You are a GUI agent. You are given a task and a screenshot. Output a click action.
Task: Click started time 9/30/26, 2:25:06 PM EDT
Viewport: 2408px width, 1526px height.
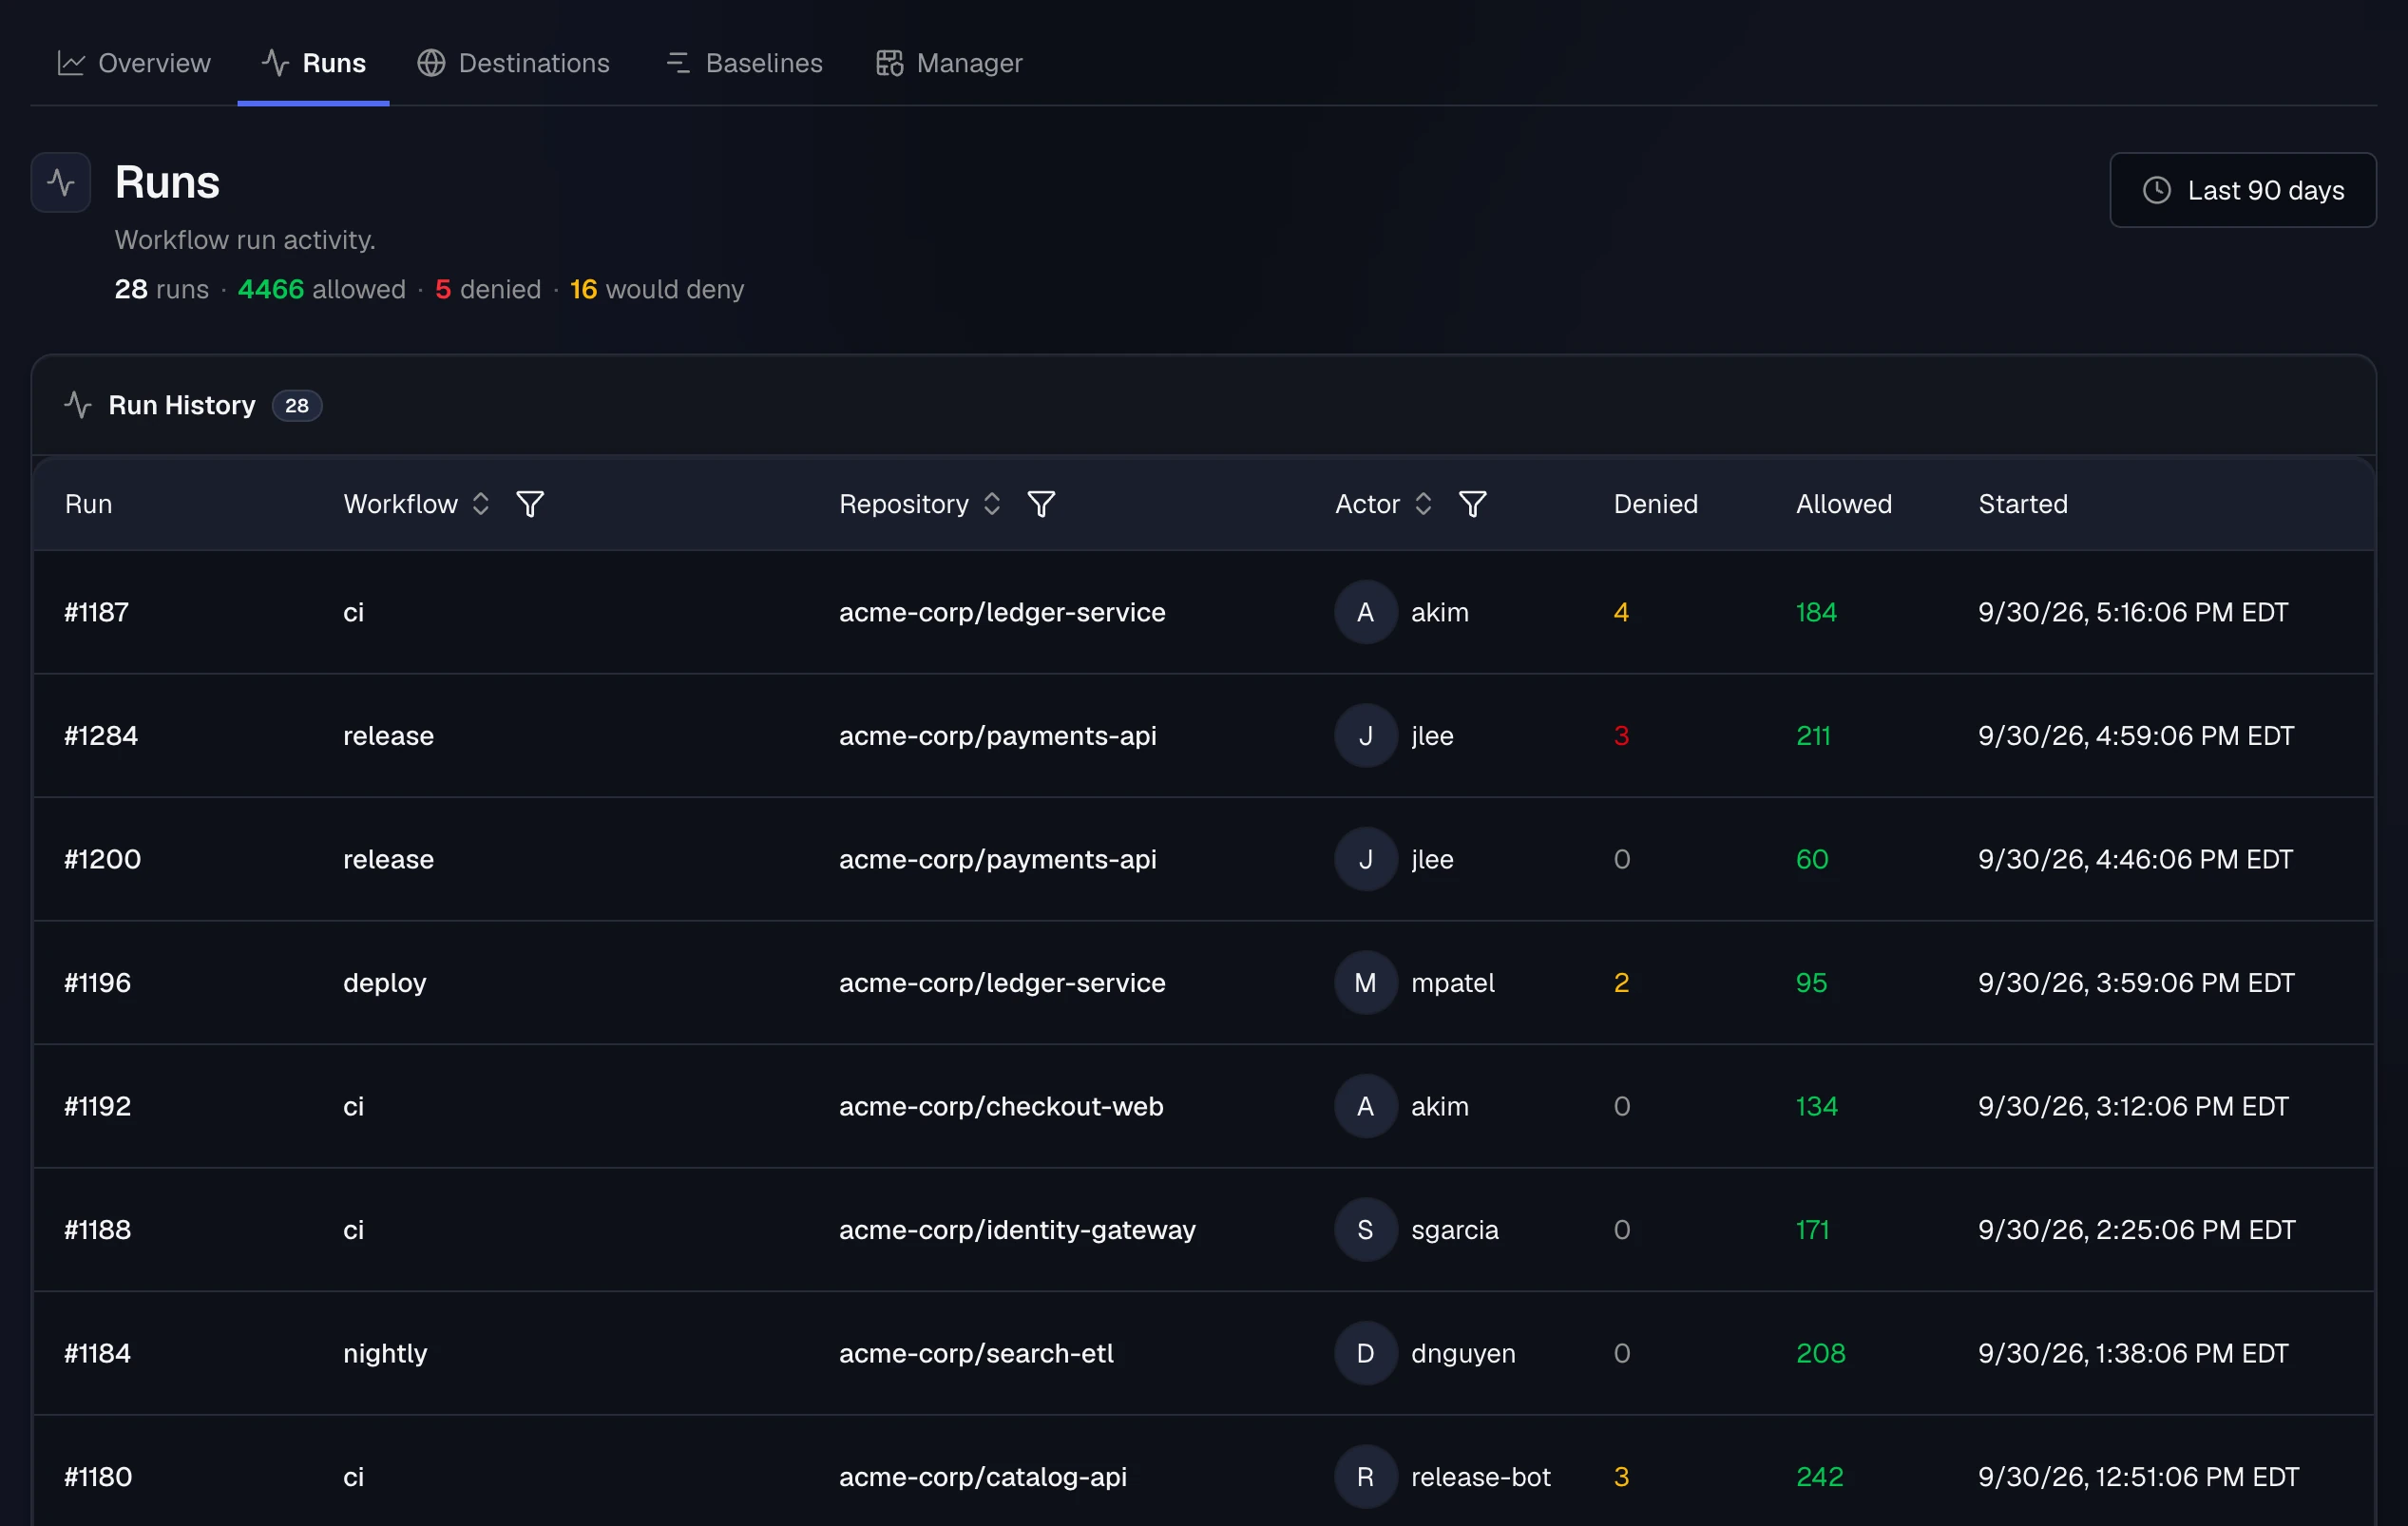click(x=2136, y=1230)
